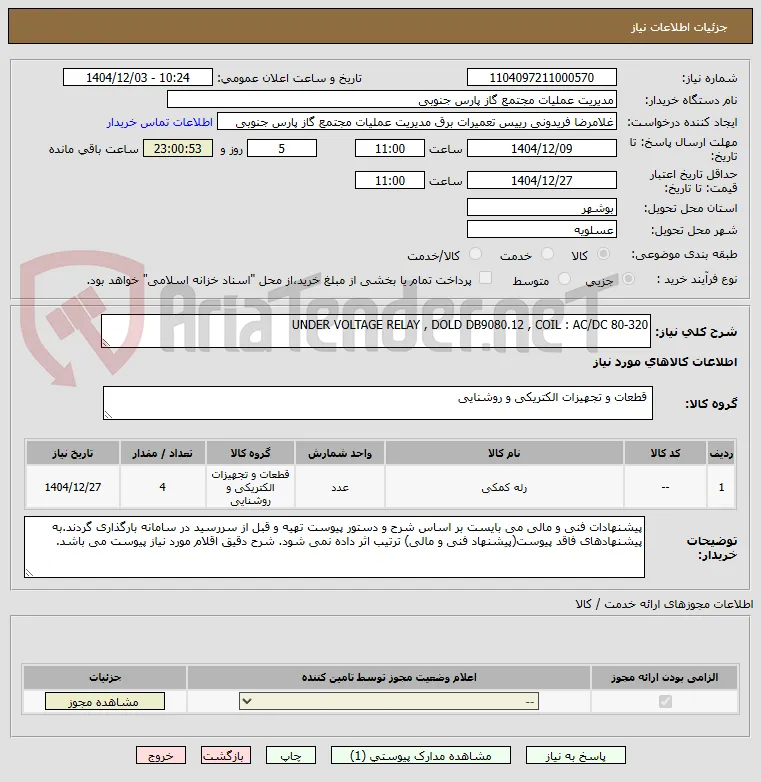Select the متوسط purchase type radio

[x=564, y=279]
